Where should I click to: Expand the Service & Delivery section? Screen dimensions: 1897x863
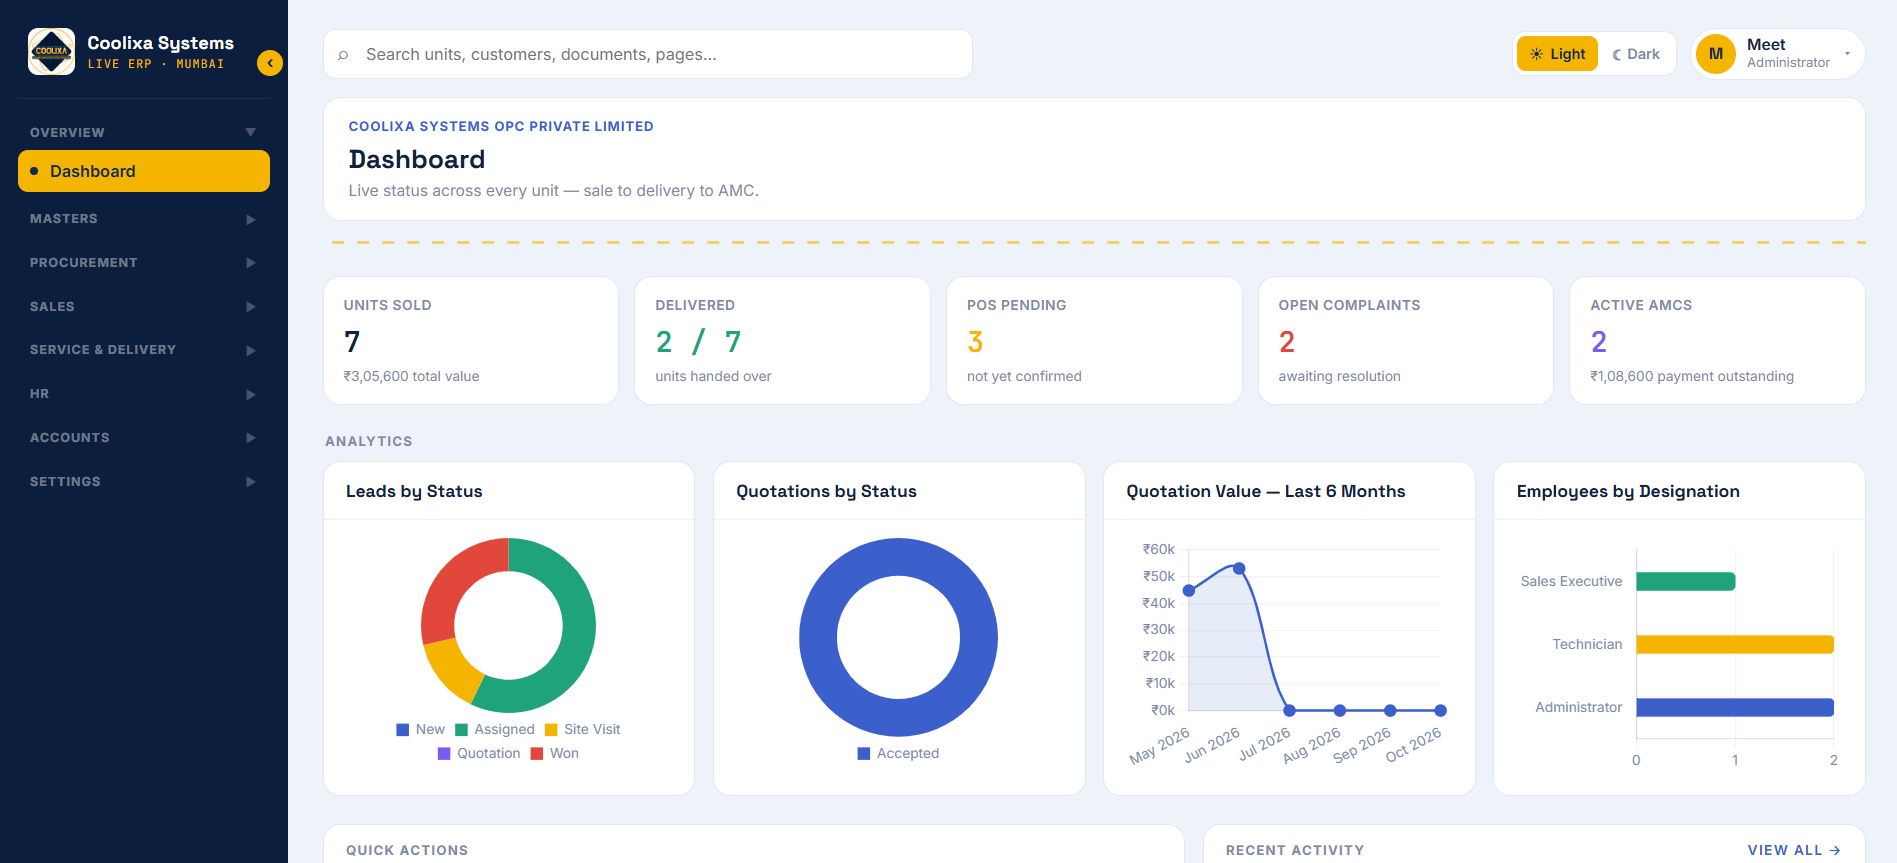tap(144, 350)
